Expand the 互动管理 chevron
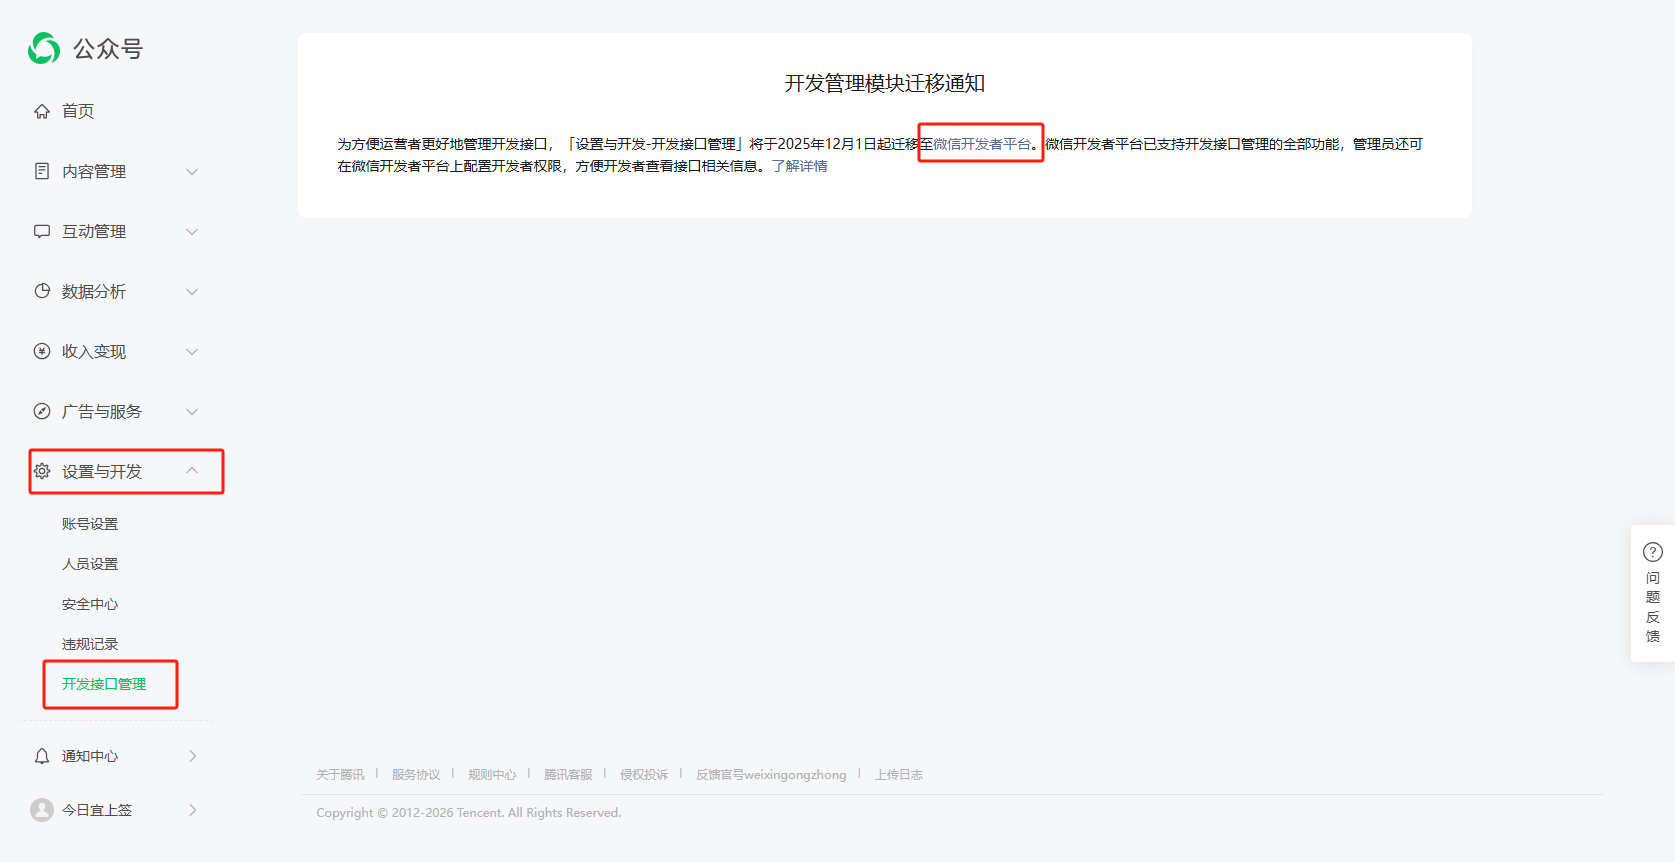 coord(192,231)
